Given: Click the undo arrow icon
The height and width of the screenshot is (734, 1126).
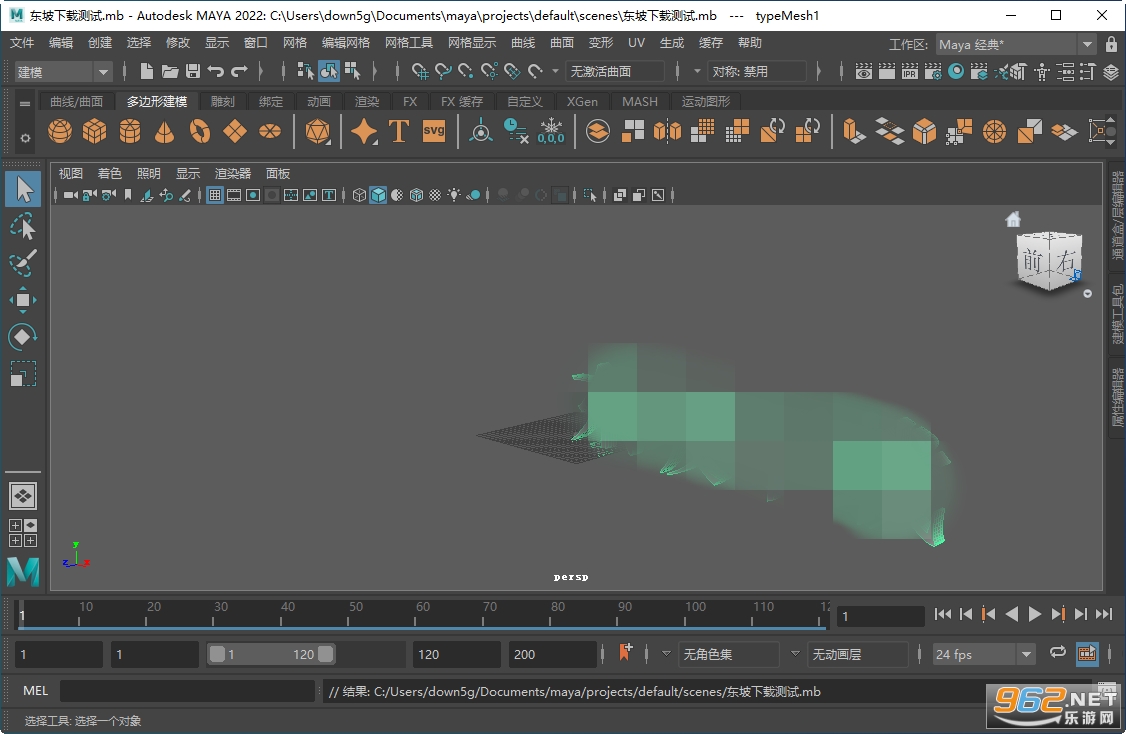Looking at the screenshot, I should tap(215, 71).
